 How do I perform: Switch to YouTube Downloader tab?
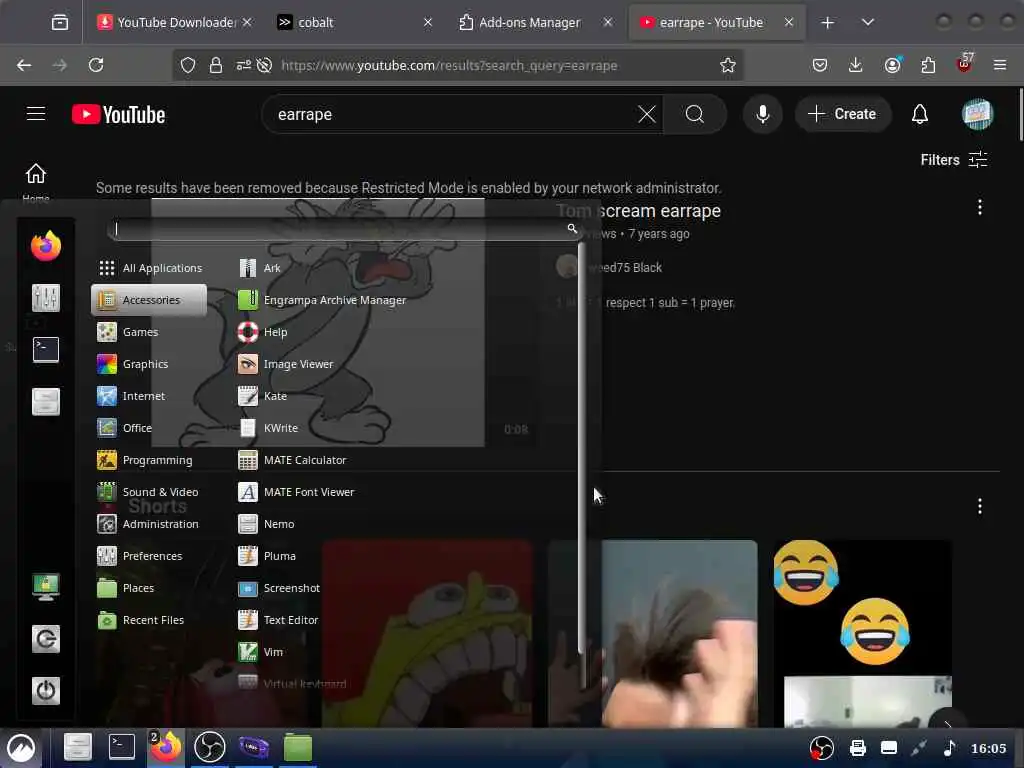point(173,22)
